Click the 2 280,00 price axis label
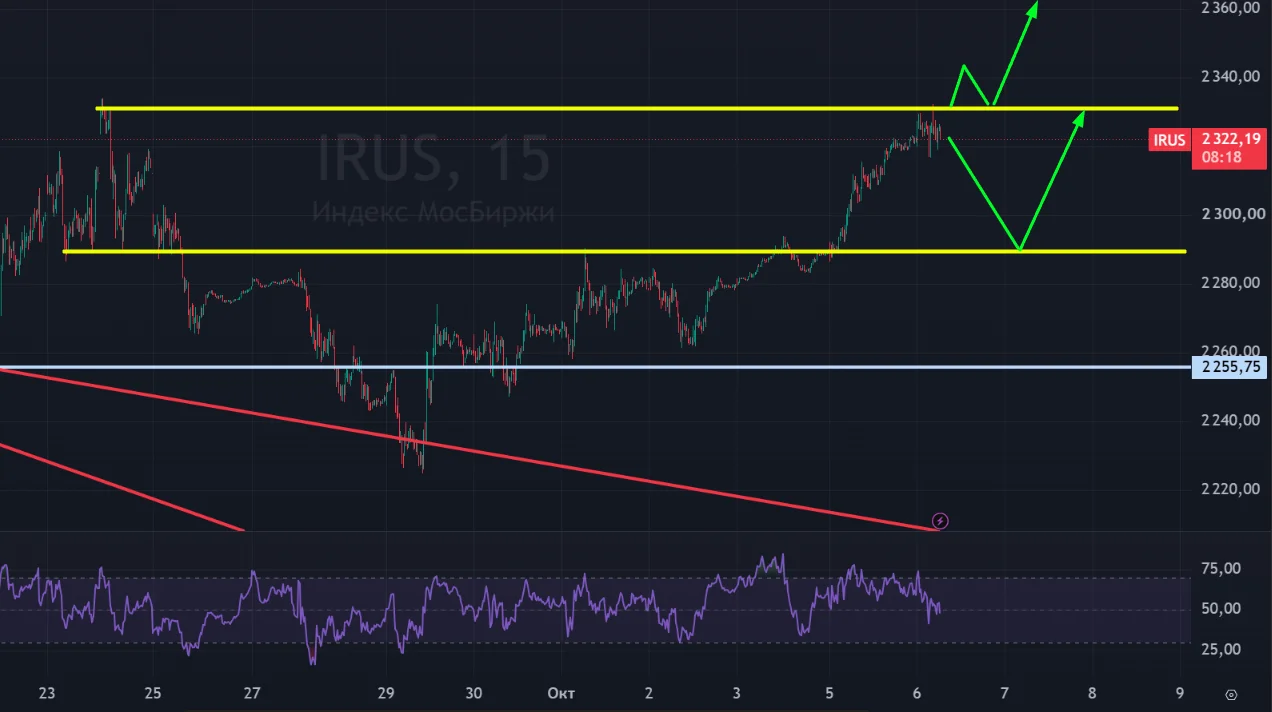This screenshot has width=1272, height=712. pyautogui.click(x=1229, y=284)
